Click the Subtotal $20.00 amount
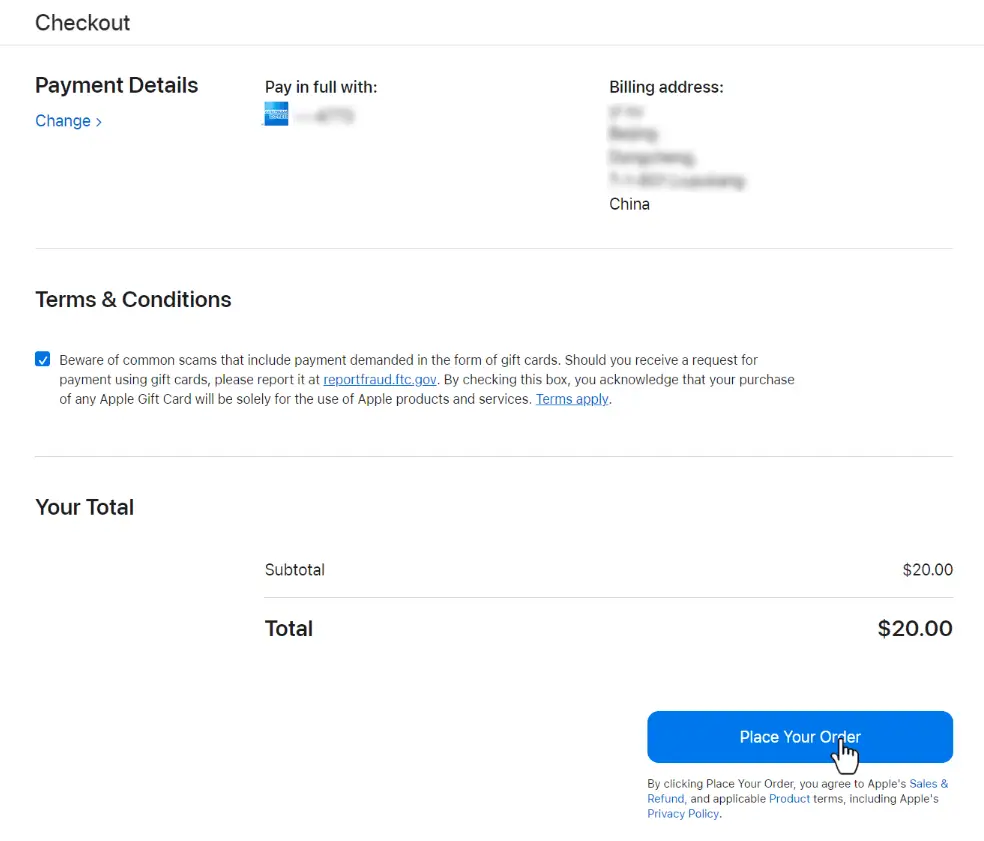The height and width of the screenshot is (841, 984). (928, 570)
